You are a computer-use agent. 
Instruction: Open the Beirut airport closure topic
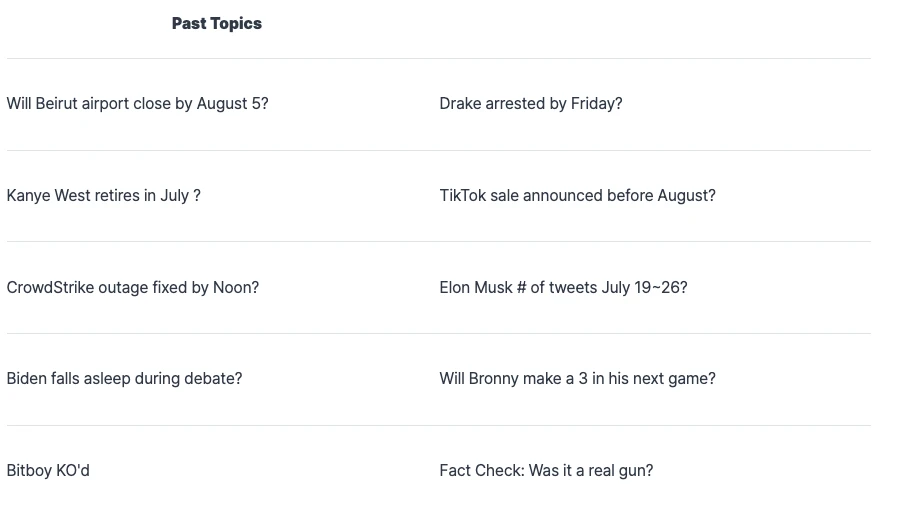coord(137,104)
